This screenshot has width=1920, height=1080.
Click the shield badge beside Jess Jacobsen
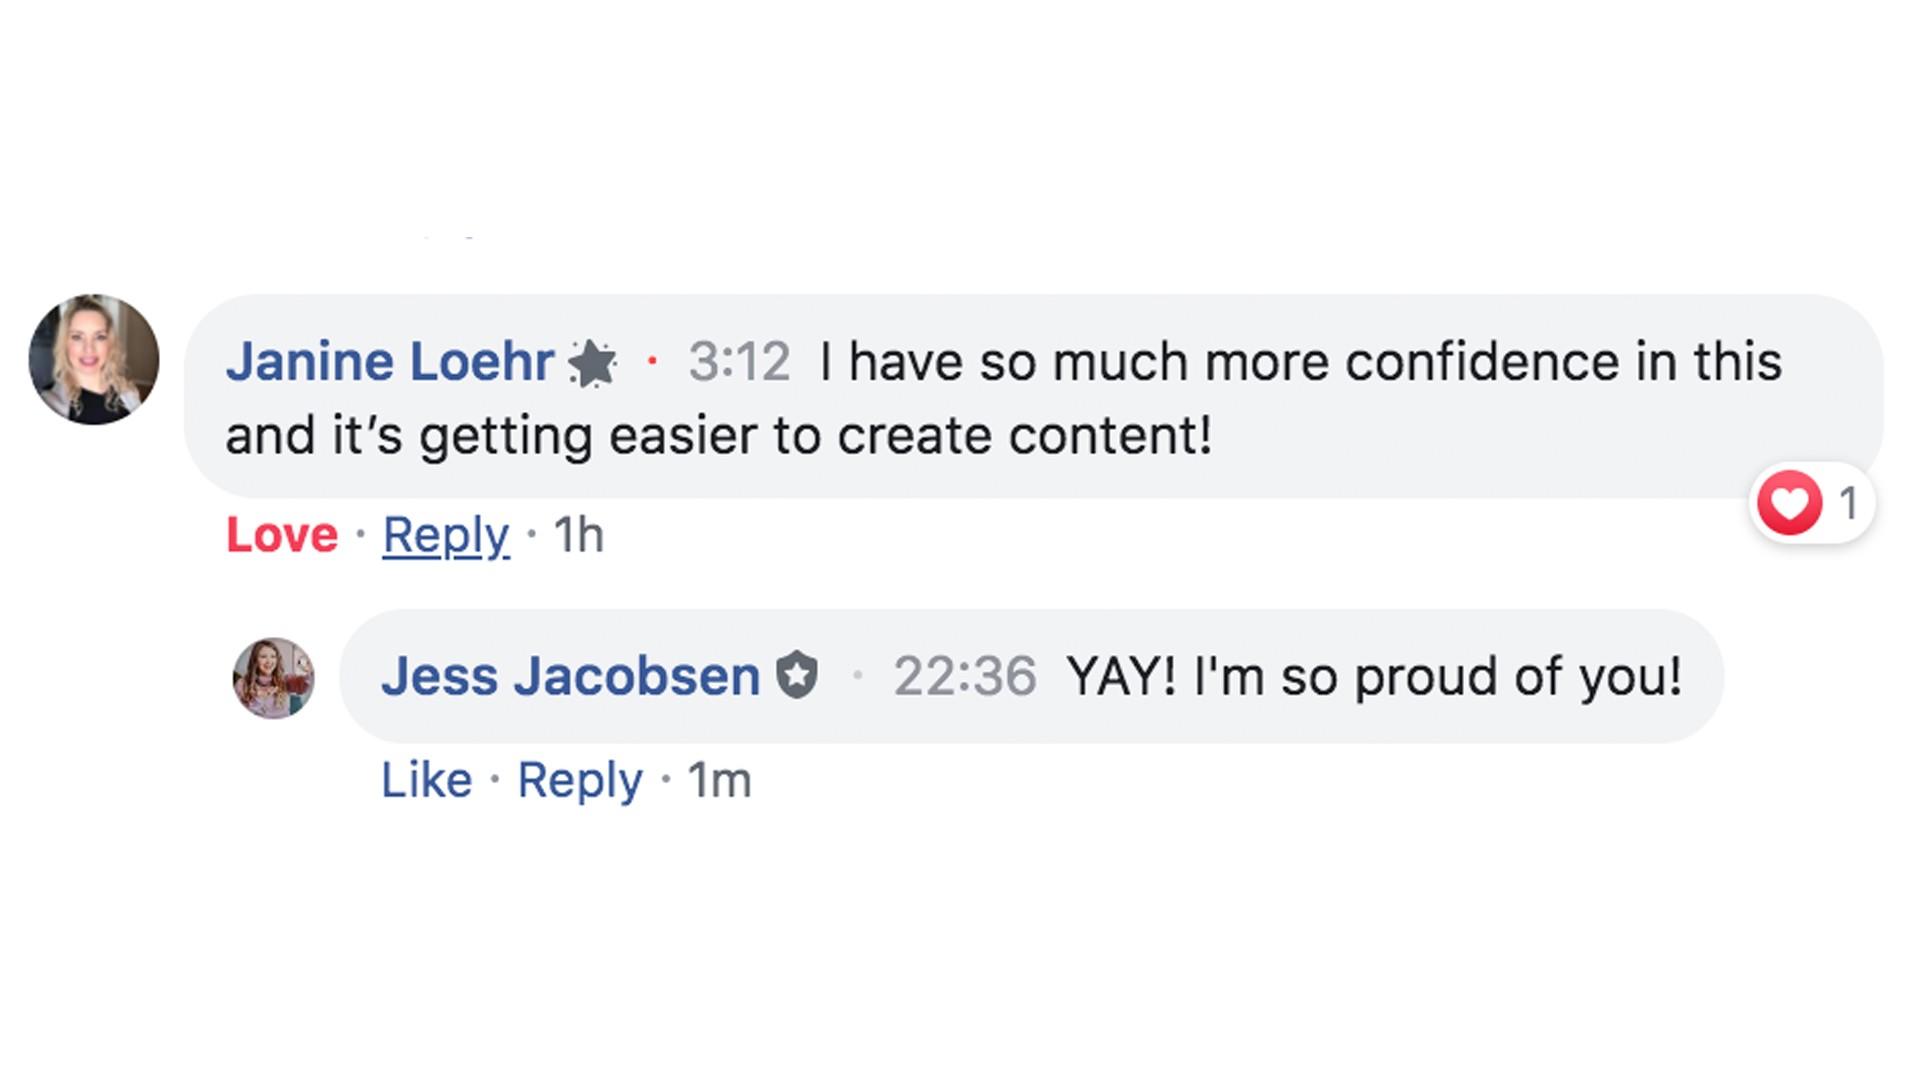(797, 675)
